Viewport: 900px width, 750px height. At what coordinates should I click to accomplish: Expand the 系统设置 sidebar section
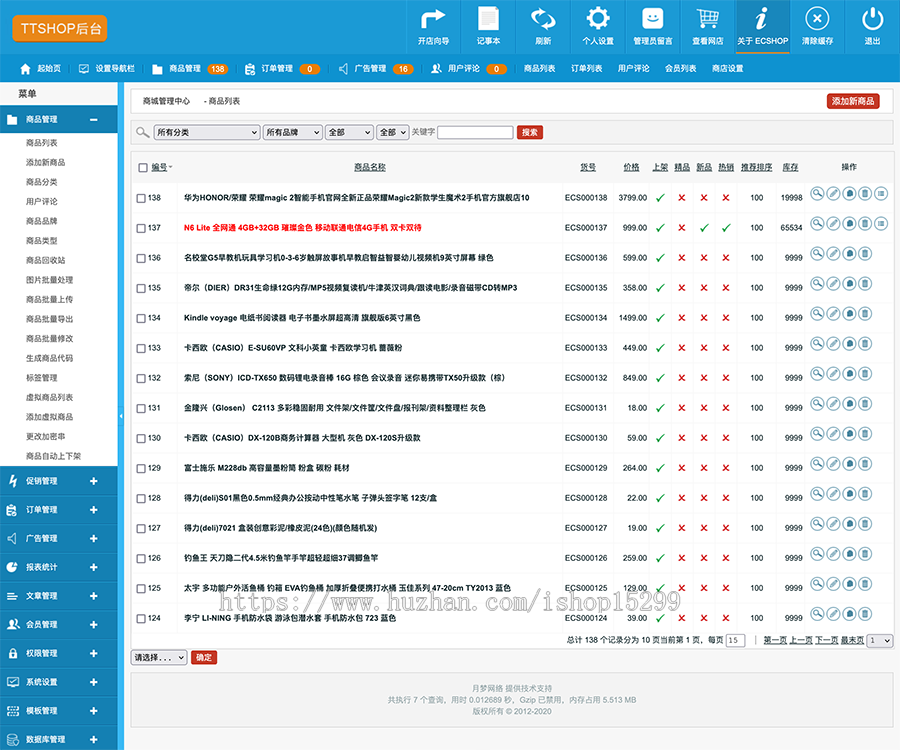[x=94, y=682]
